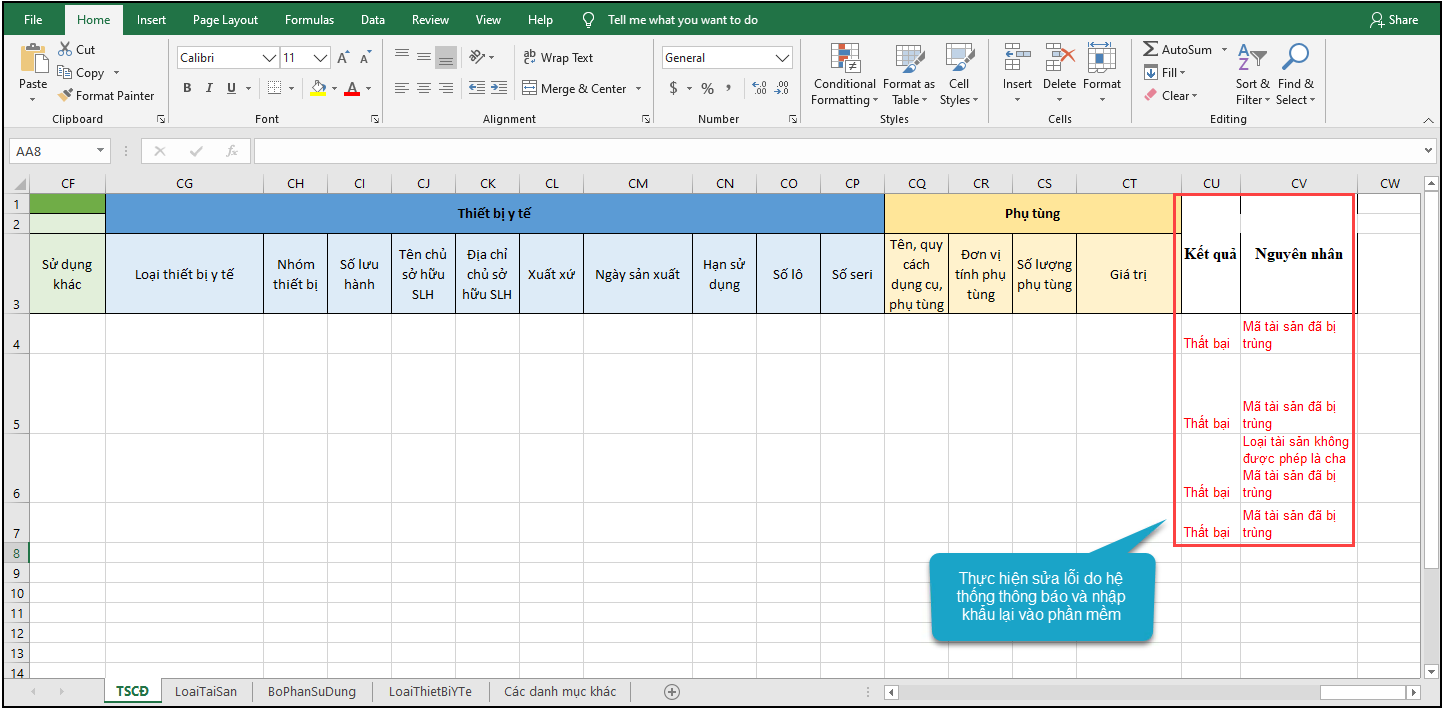Screen dimensions: 1443x709
Task: Toggle Bold formatting
Action: pos(187,88)
